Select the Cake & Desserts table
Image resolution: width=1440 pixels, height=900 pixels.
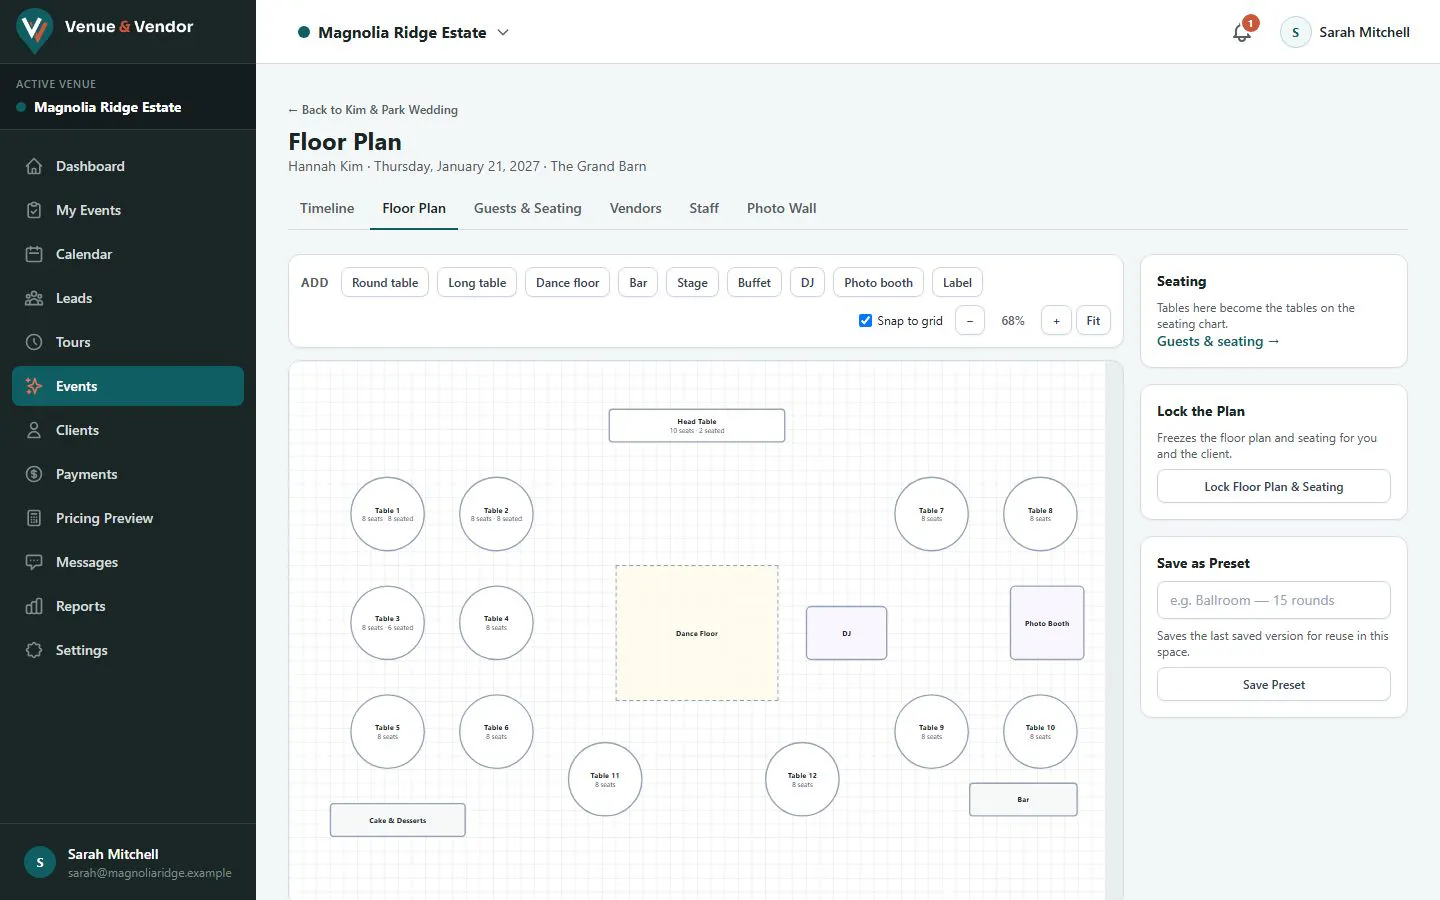[398, 820]
